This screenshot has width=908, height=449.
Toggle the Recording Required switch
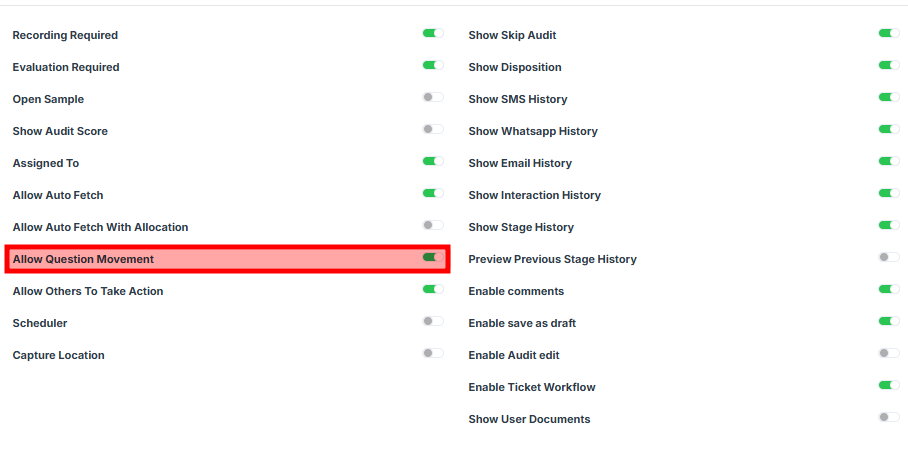tap(433, 33)
